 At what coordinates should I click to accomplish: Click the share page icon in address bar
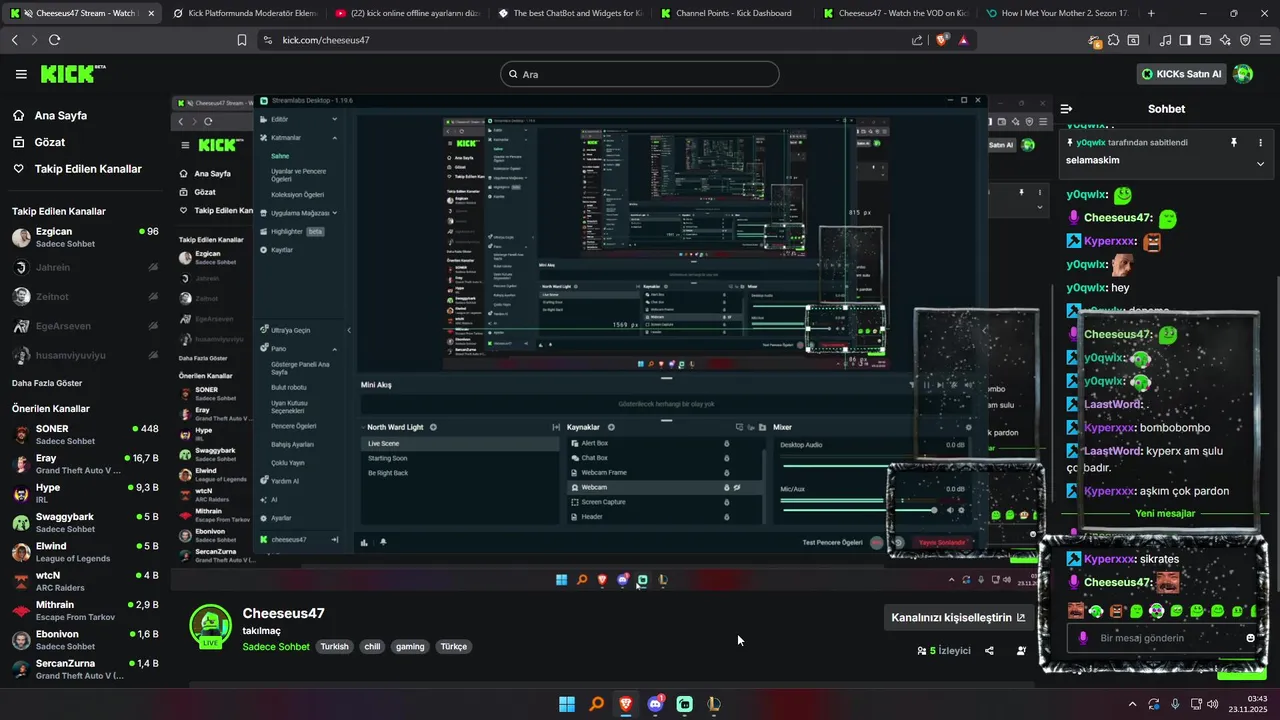[917, 40]
